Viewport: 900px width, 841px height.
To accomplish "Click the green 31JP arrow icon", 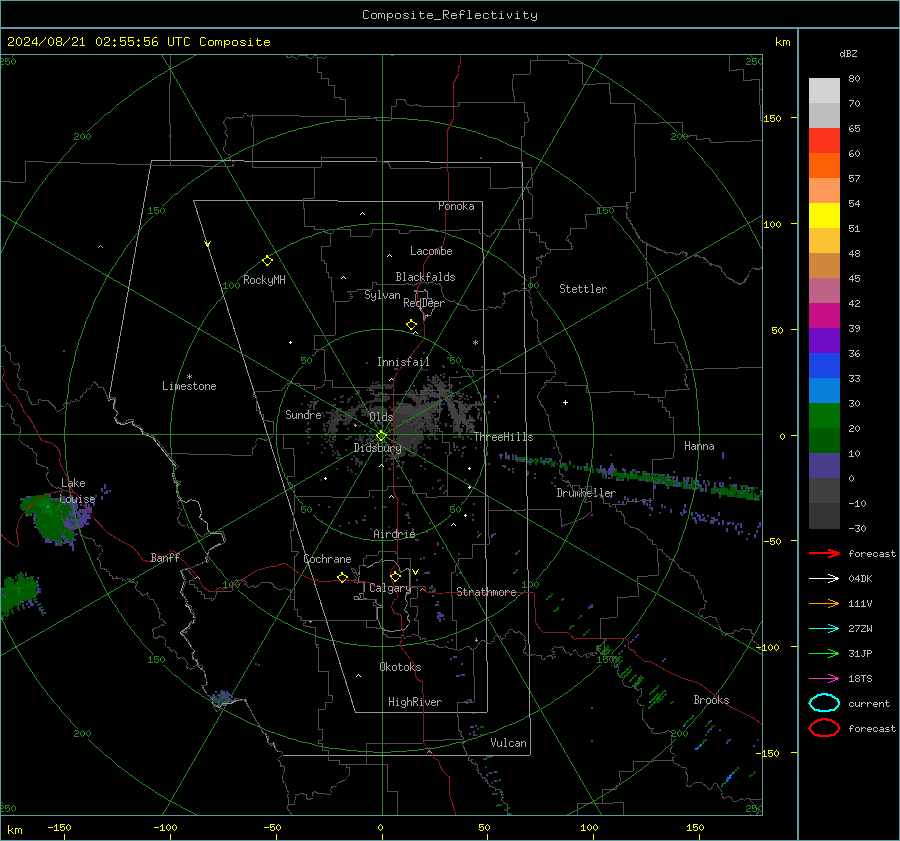I will tap(824, 653).
